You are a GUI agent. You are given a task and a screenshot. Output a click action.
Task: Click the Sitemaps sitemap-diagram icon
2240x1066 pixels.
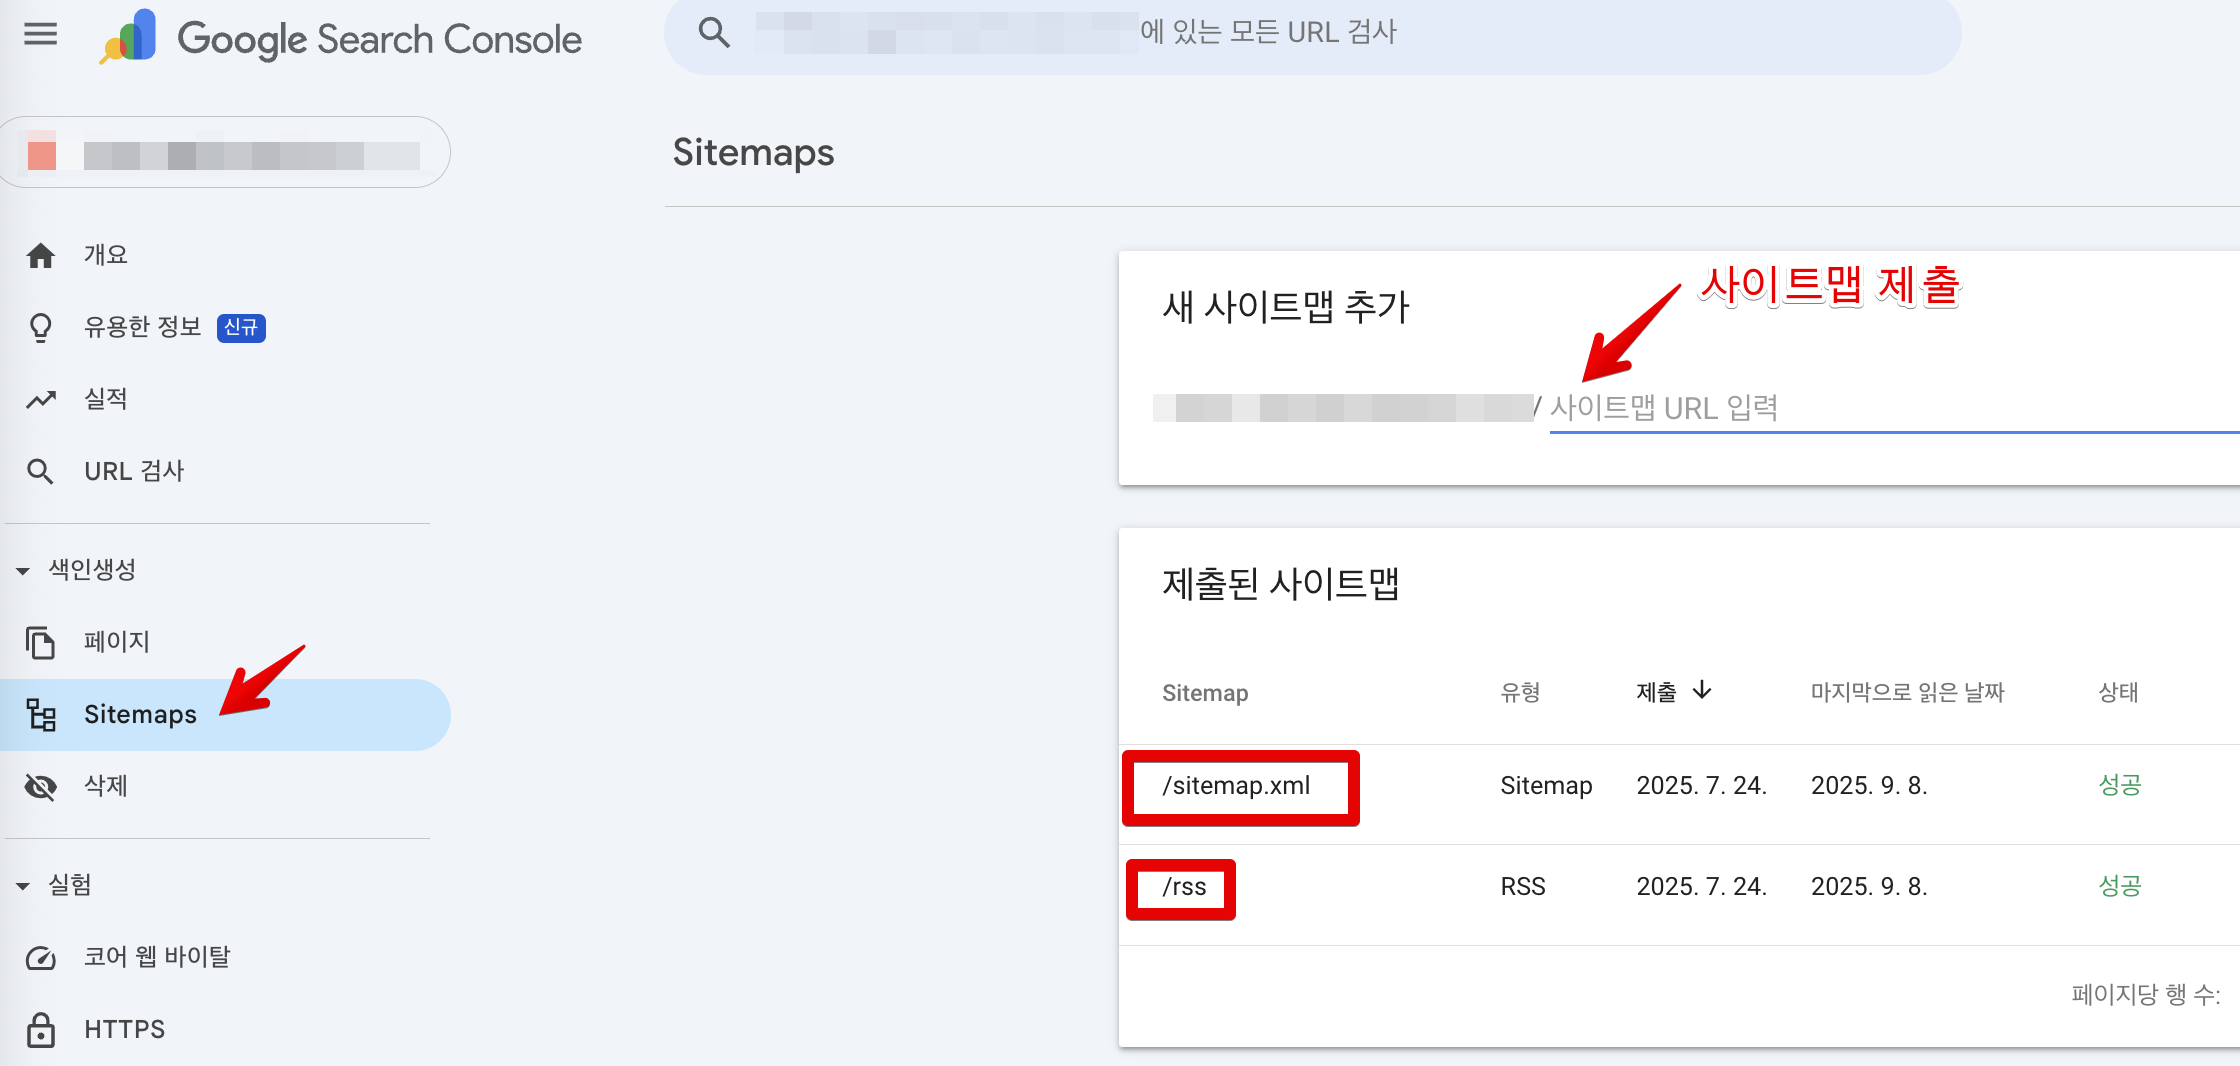click(x=42, y=714)
